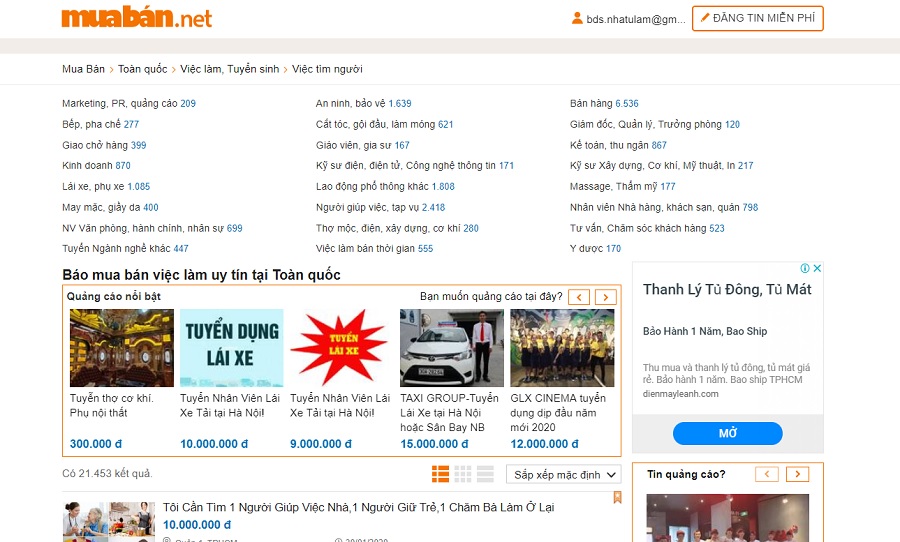Open red starburst TUYỂN LÁI XE thumbnail
900x542 pixels.
click(x=339, y=348)
